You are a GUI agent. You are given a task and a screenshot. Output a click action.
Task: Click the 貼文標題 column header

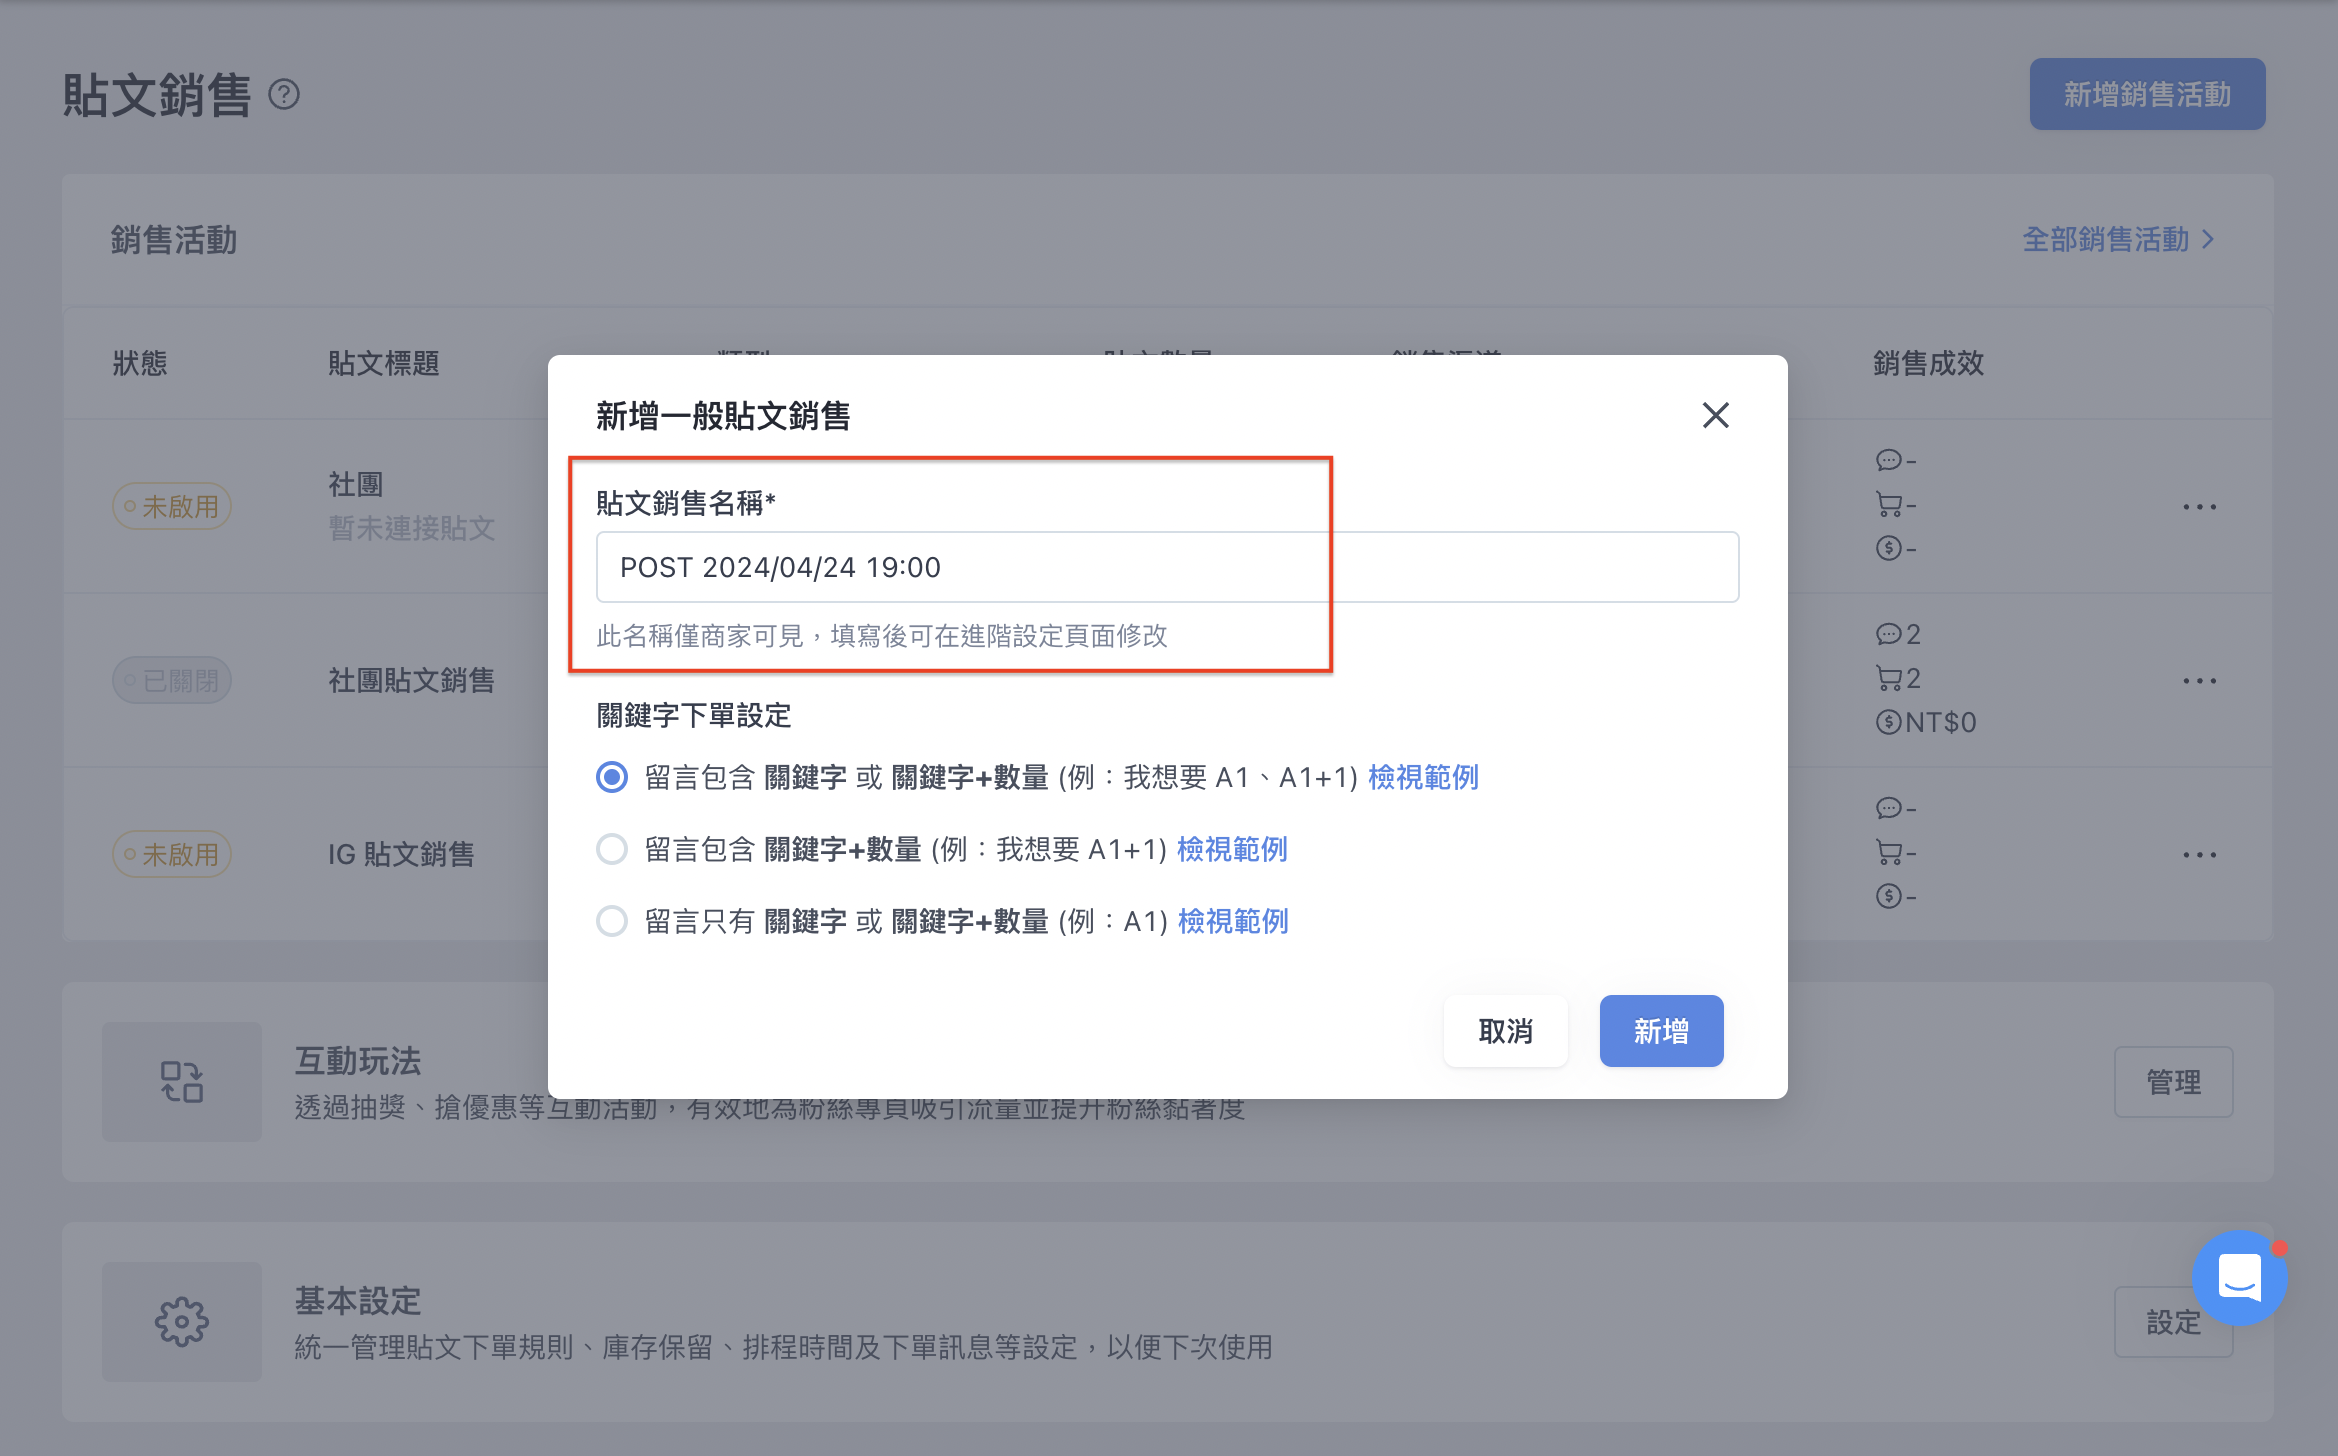pyautogui.click(x=384, y=363)
